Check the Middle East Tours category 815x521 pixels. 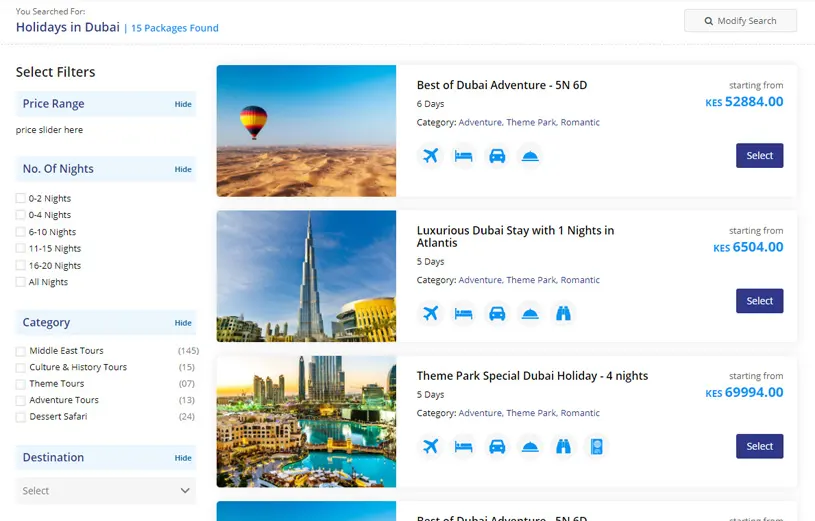click(x=21, y=351)
